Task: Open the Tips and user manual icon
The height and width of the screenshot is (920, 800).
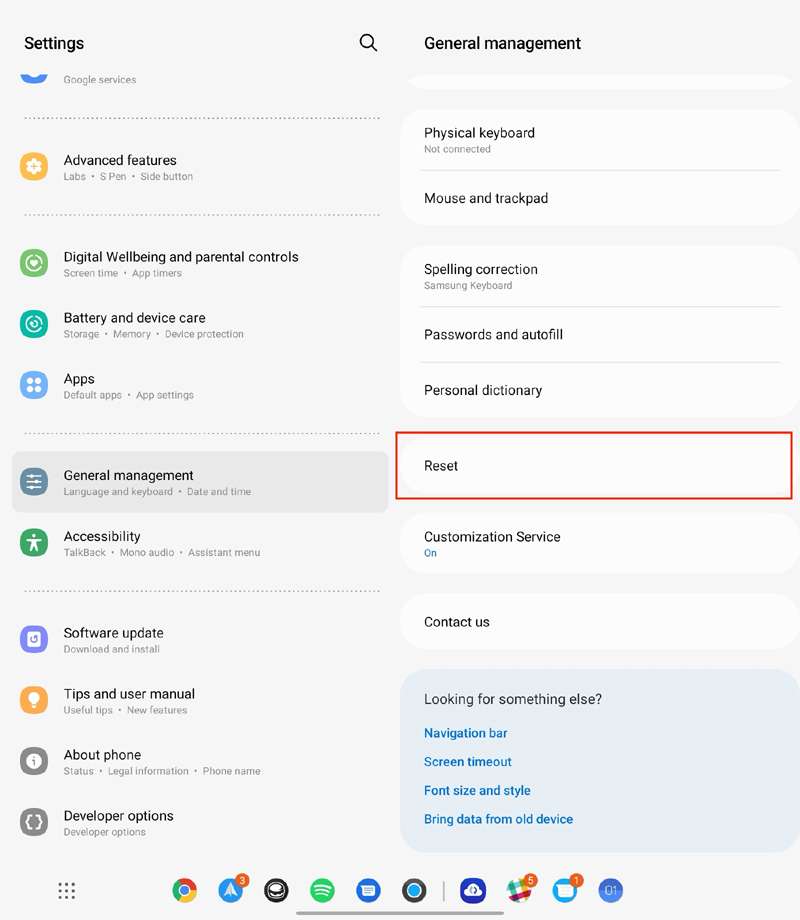Action: point(34,700)
